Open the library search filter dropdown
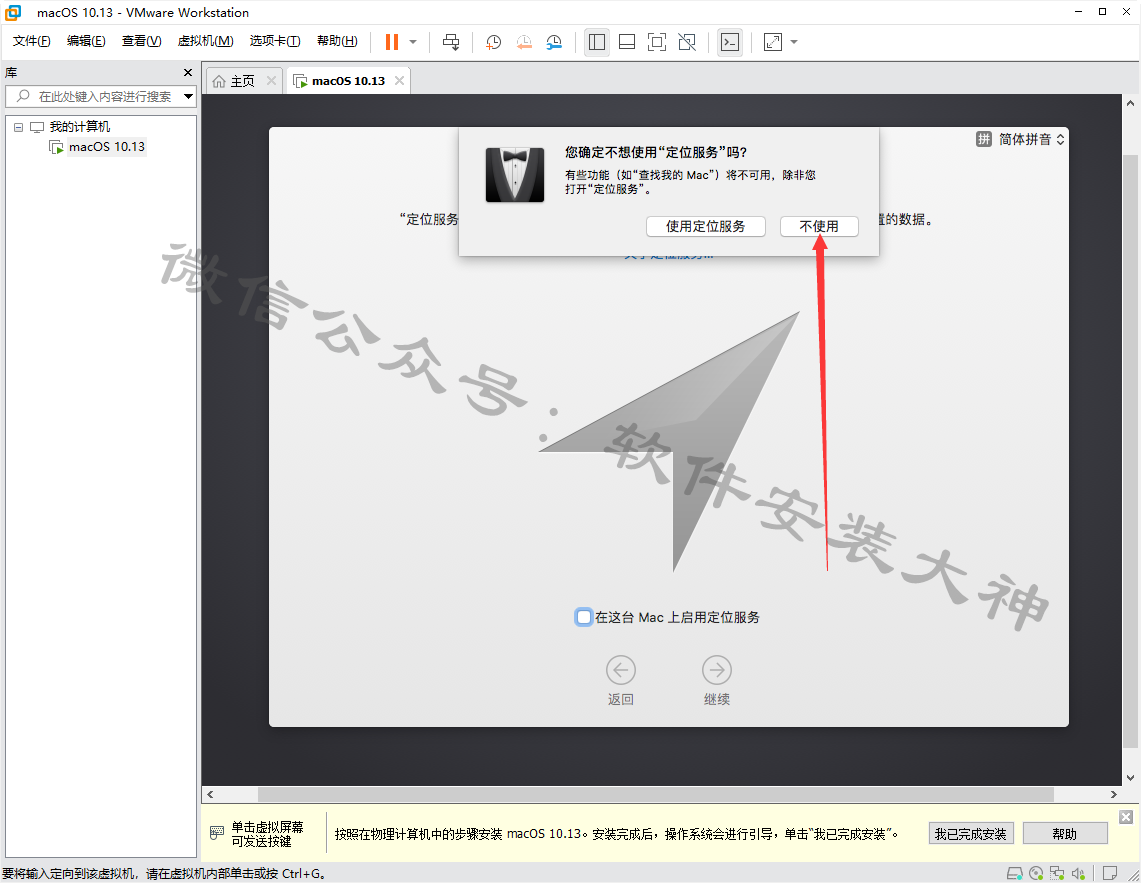Viewport: 1141px width, 883px height. (x=188, y=96)
